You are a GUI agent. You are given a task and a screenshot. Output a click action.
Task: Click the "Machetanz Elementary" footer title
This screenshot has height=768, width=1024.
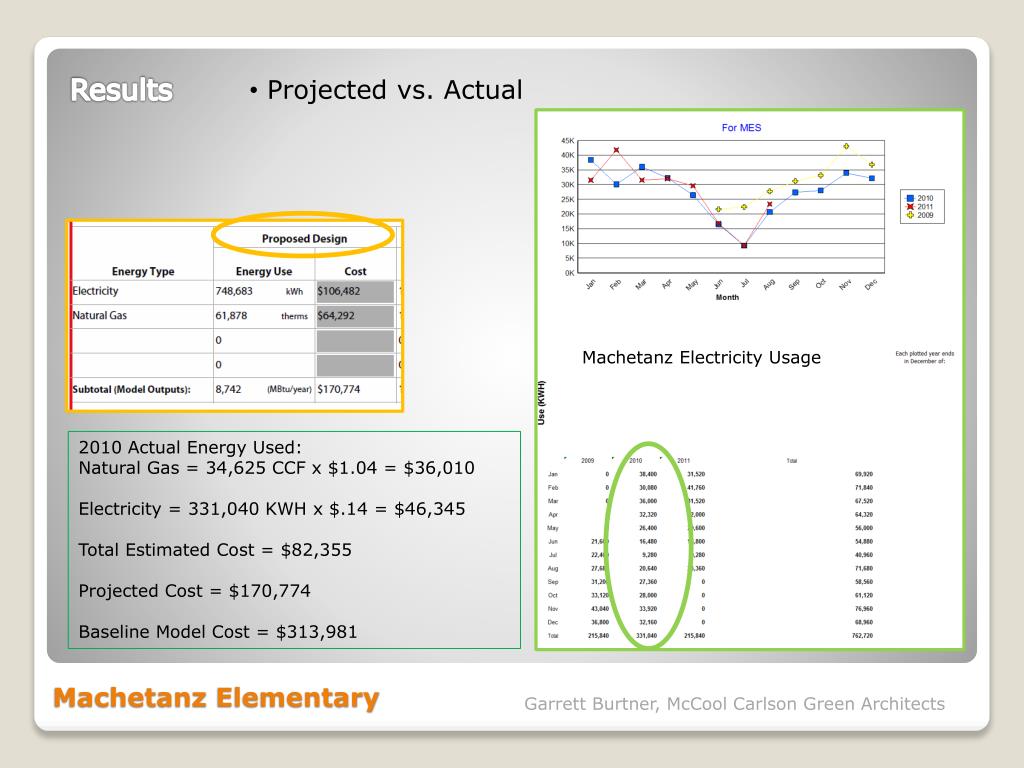pos(216,698)
